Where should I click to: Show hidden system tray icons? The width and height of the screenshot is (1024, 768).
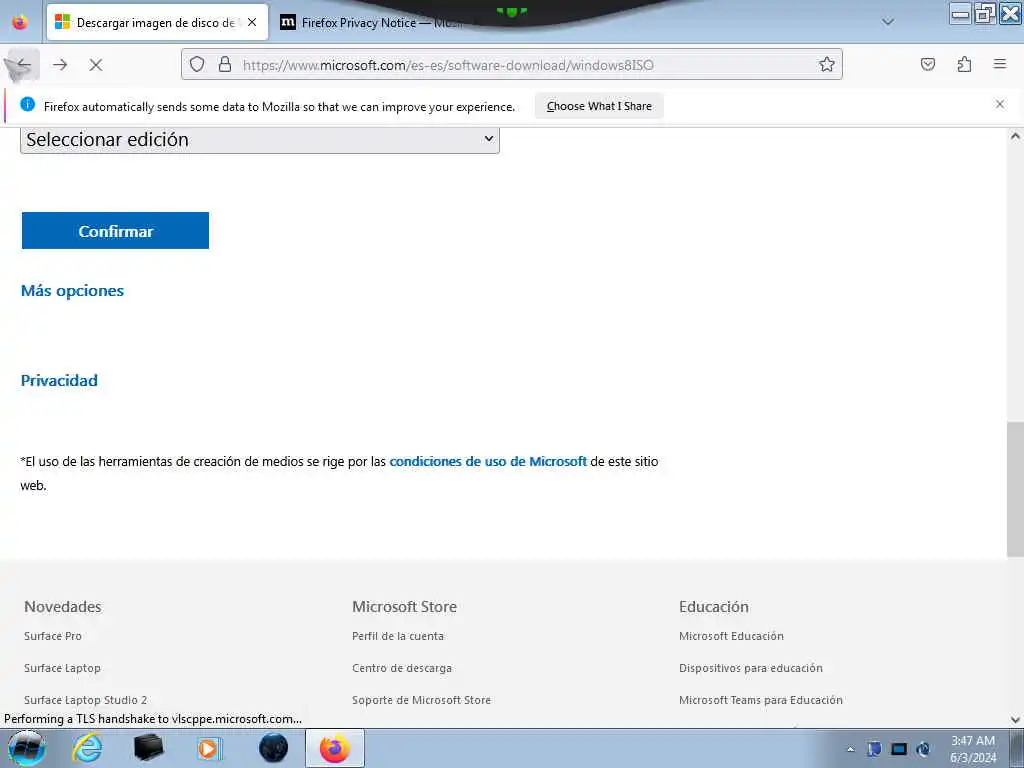850,749
